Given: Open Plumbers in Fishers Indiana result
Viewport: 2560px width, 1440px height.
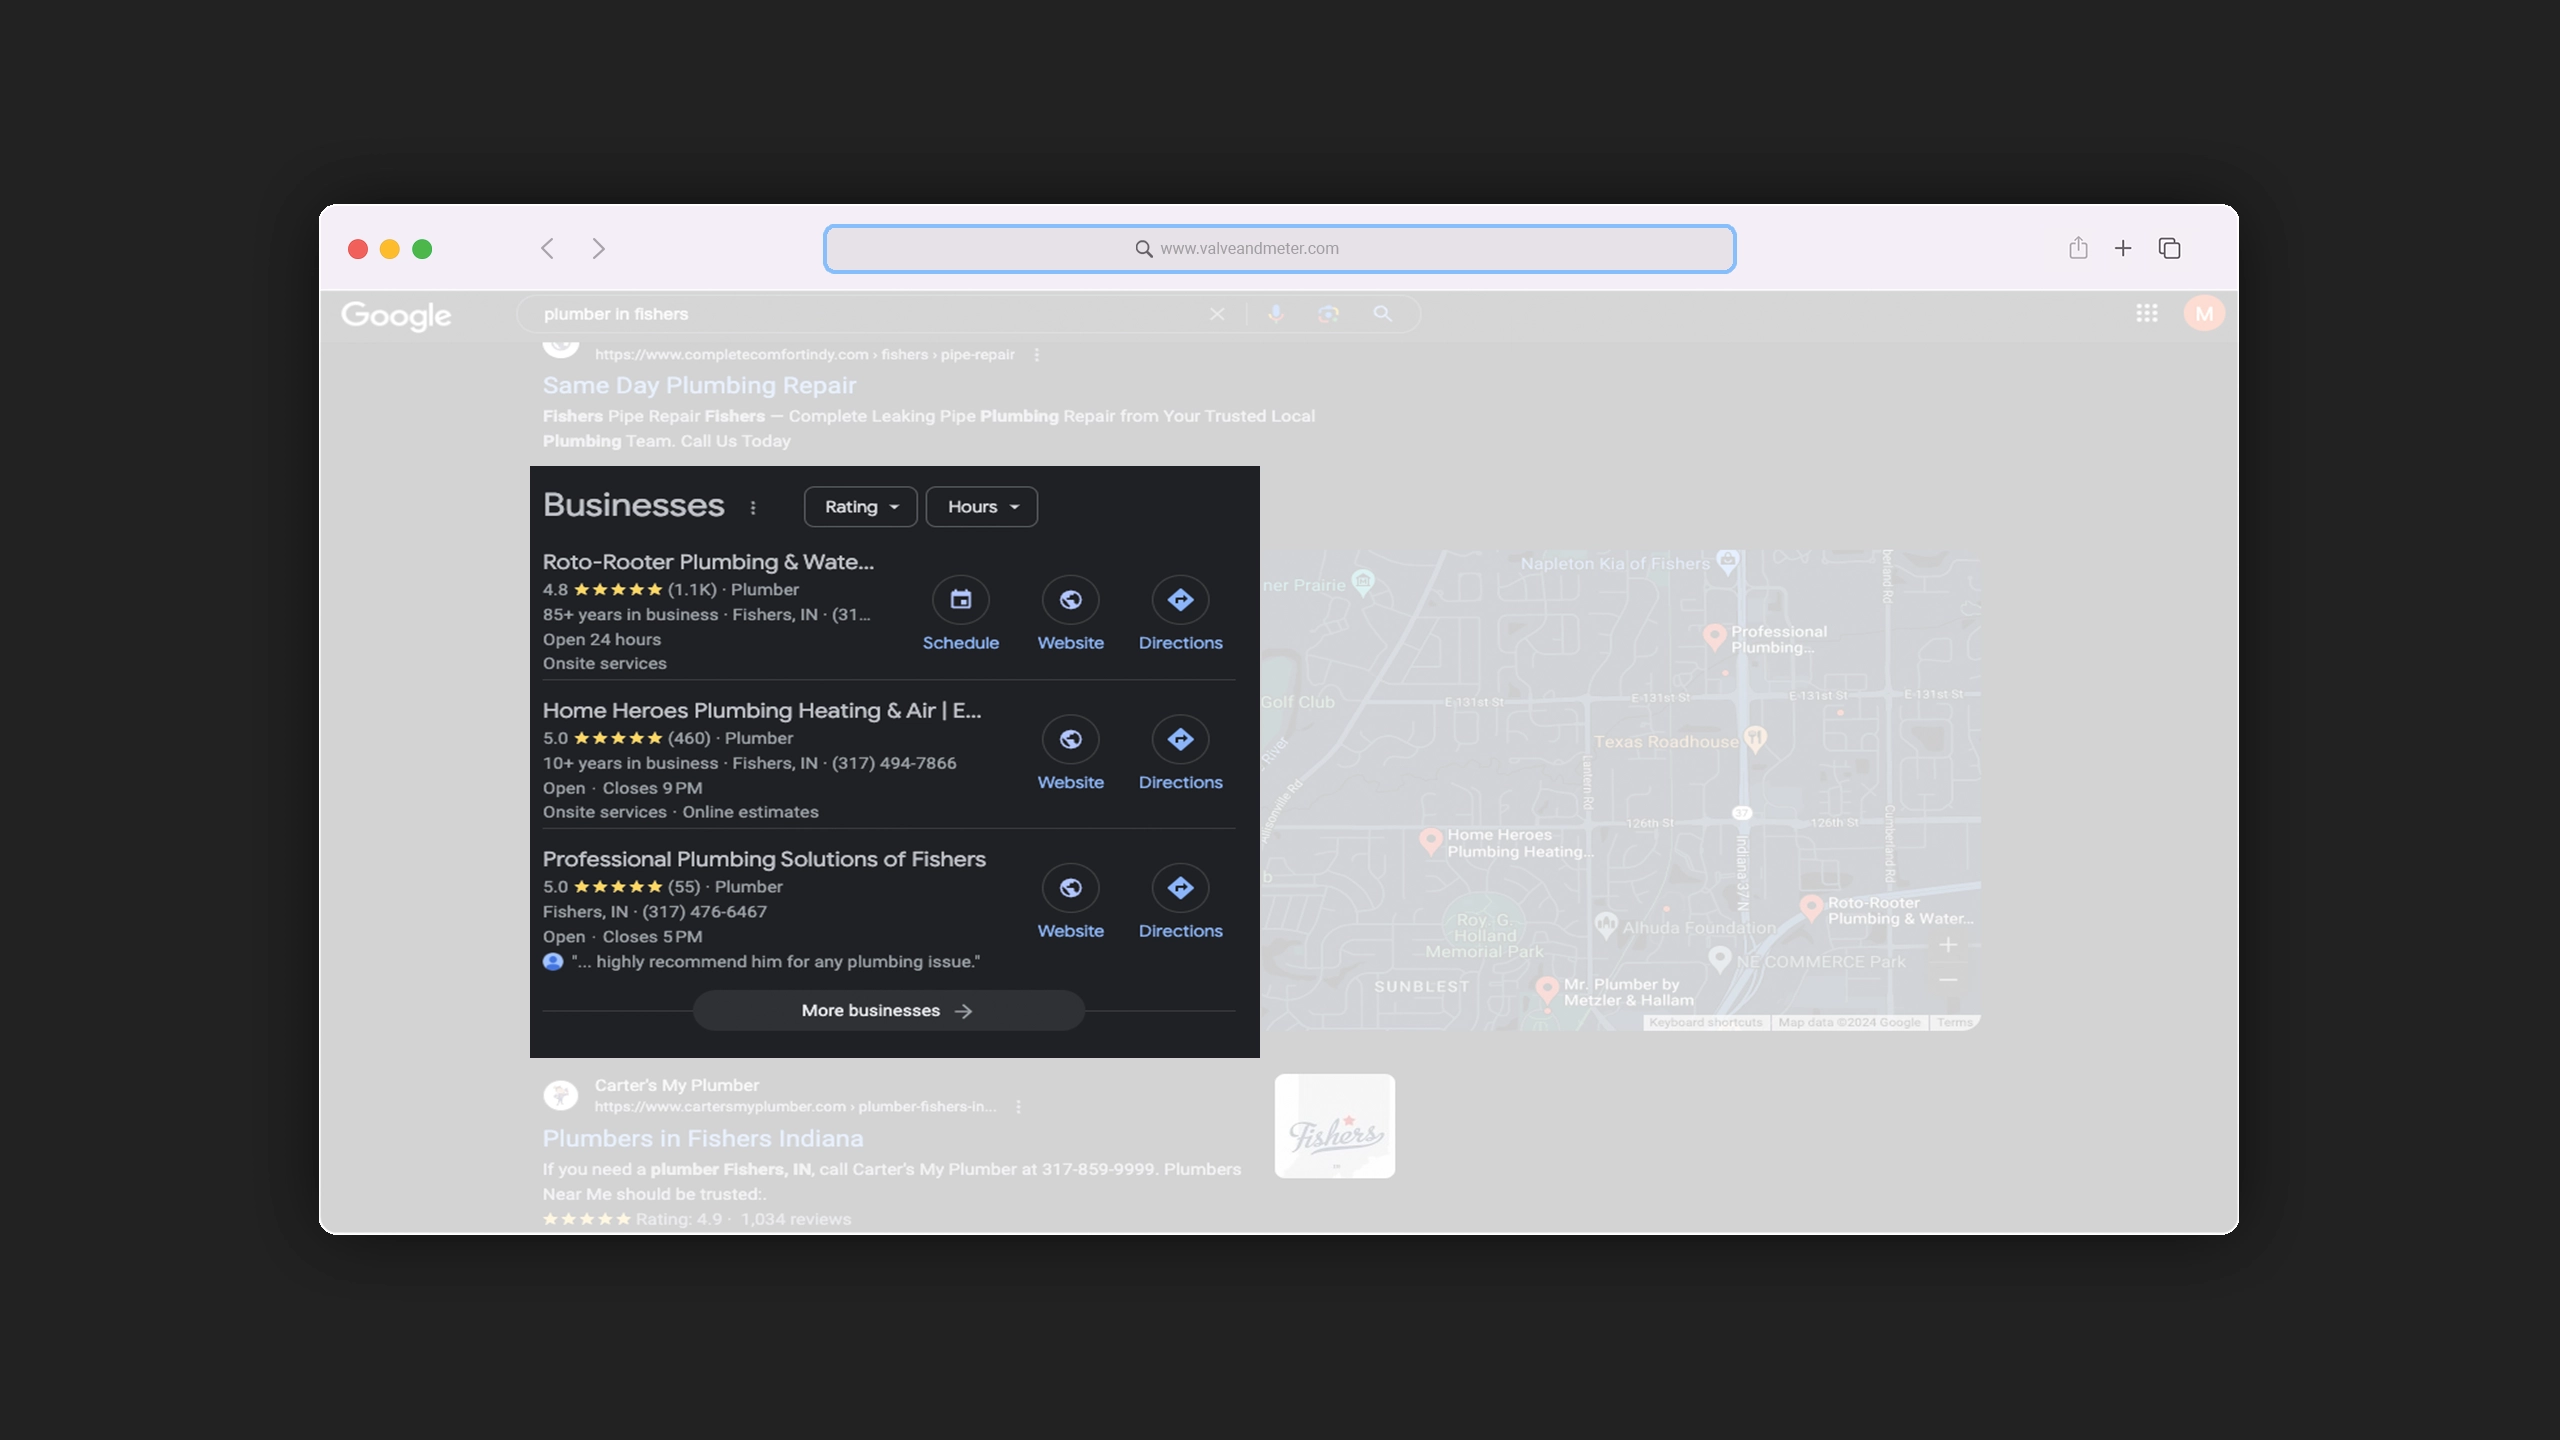Looking at the screenshot, I should [703, 1138].
